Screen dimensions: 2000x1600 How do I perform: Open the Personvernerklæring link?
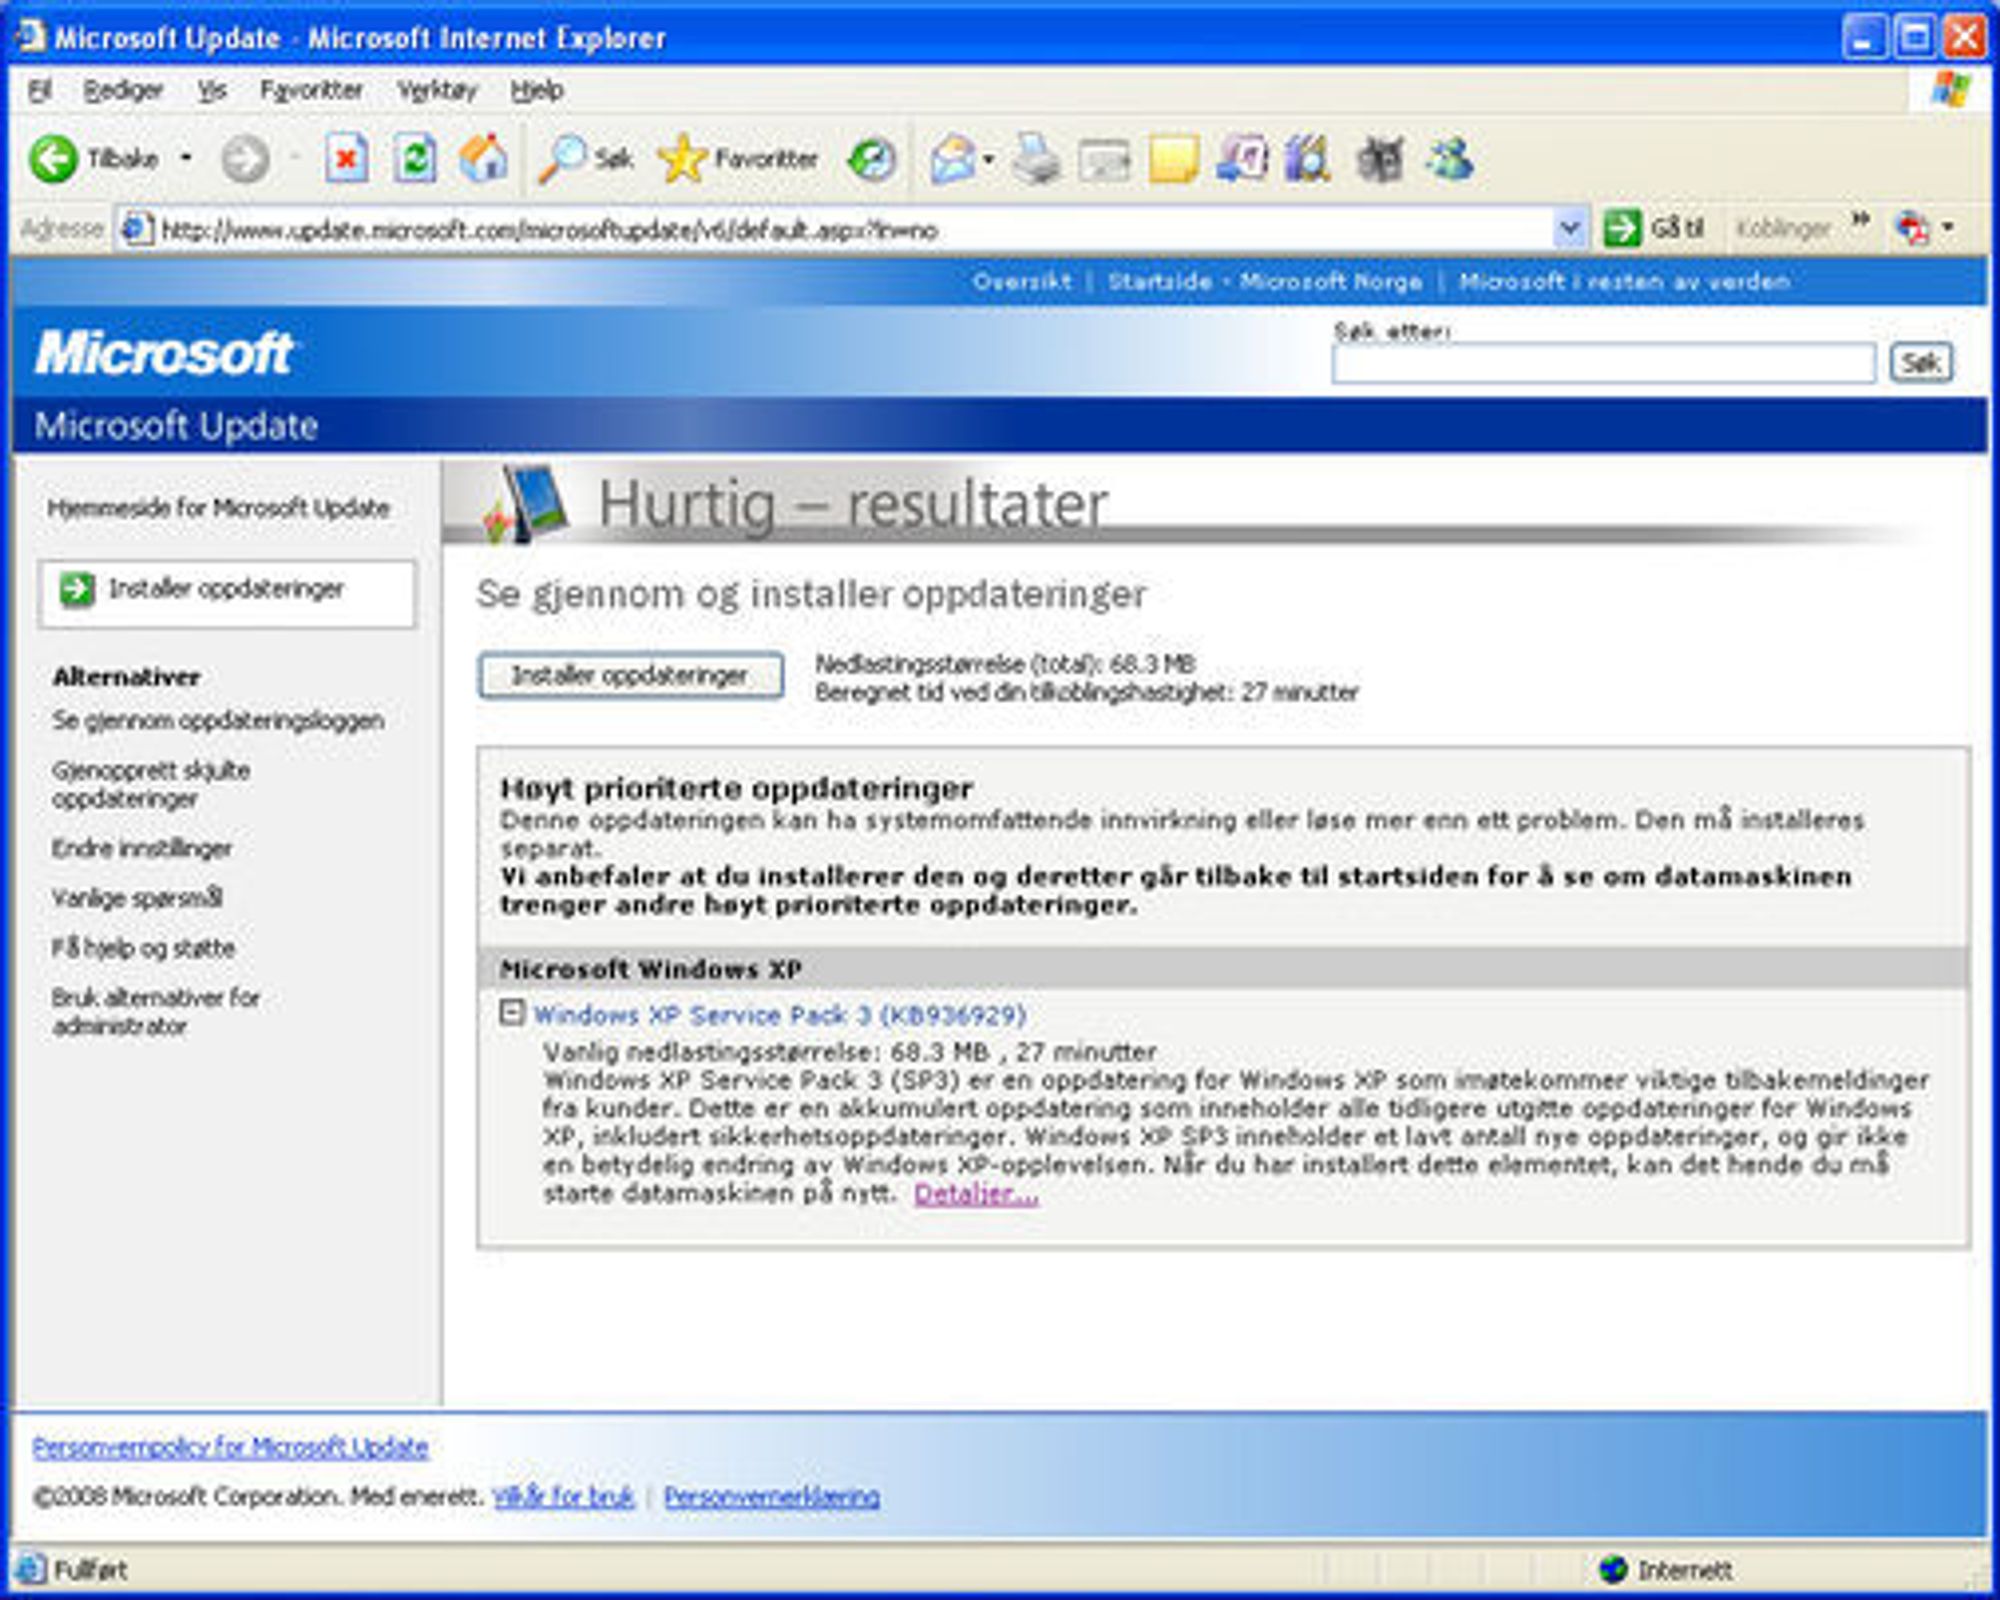pos(772,1496)
